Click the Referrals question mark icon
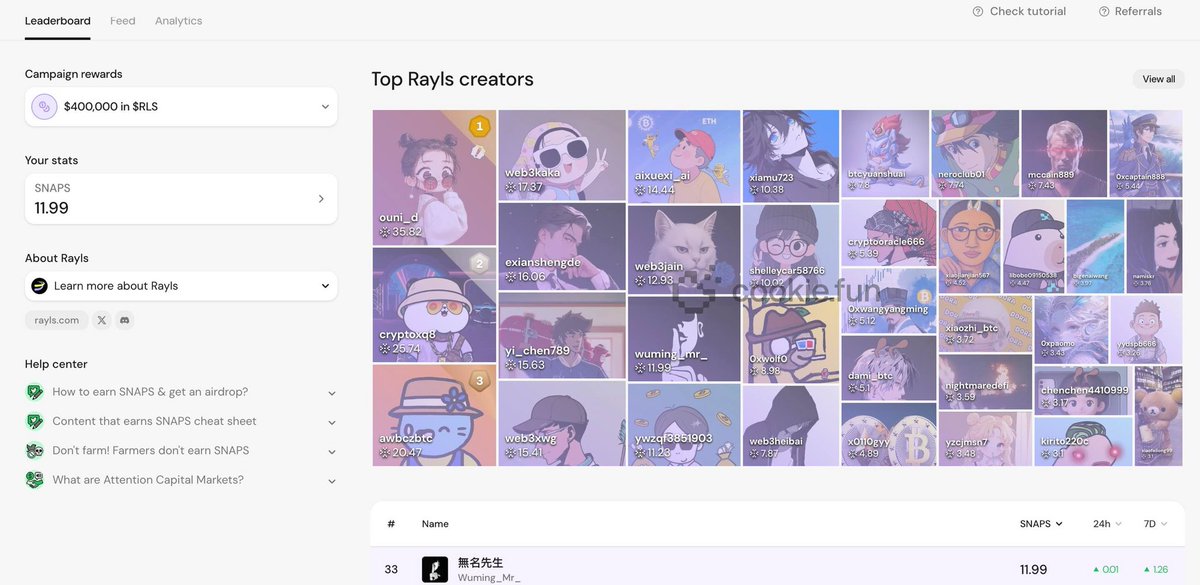 1104,12
